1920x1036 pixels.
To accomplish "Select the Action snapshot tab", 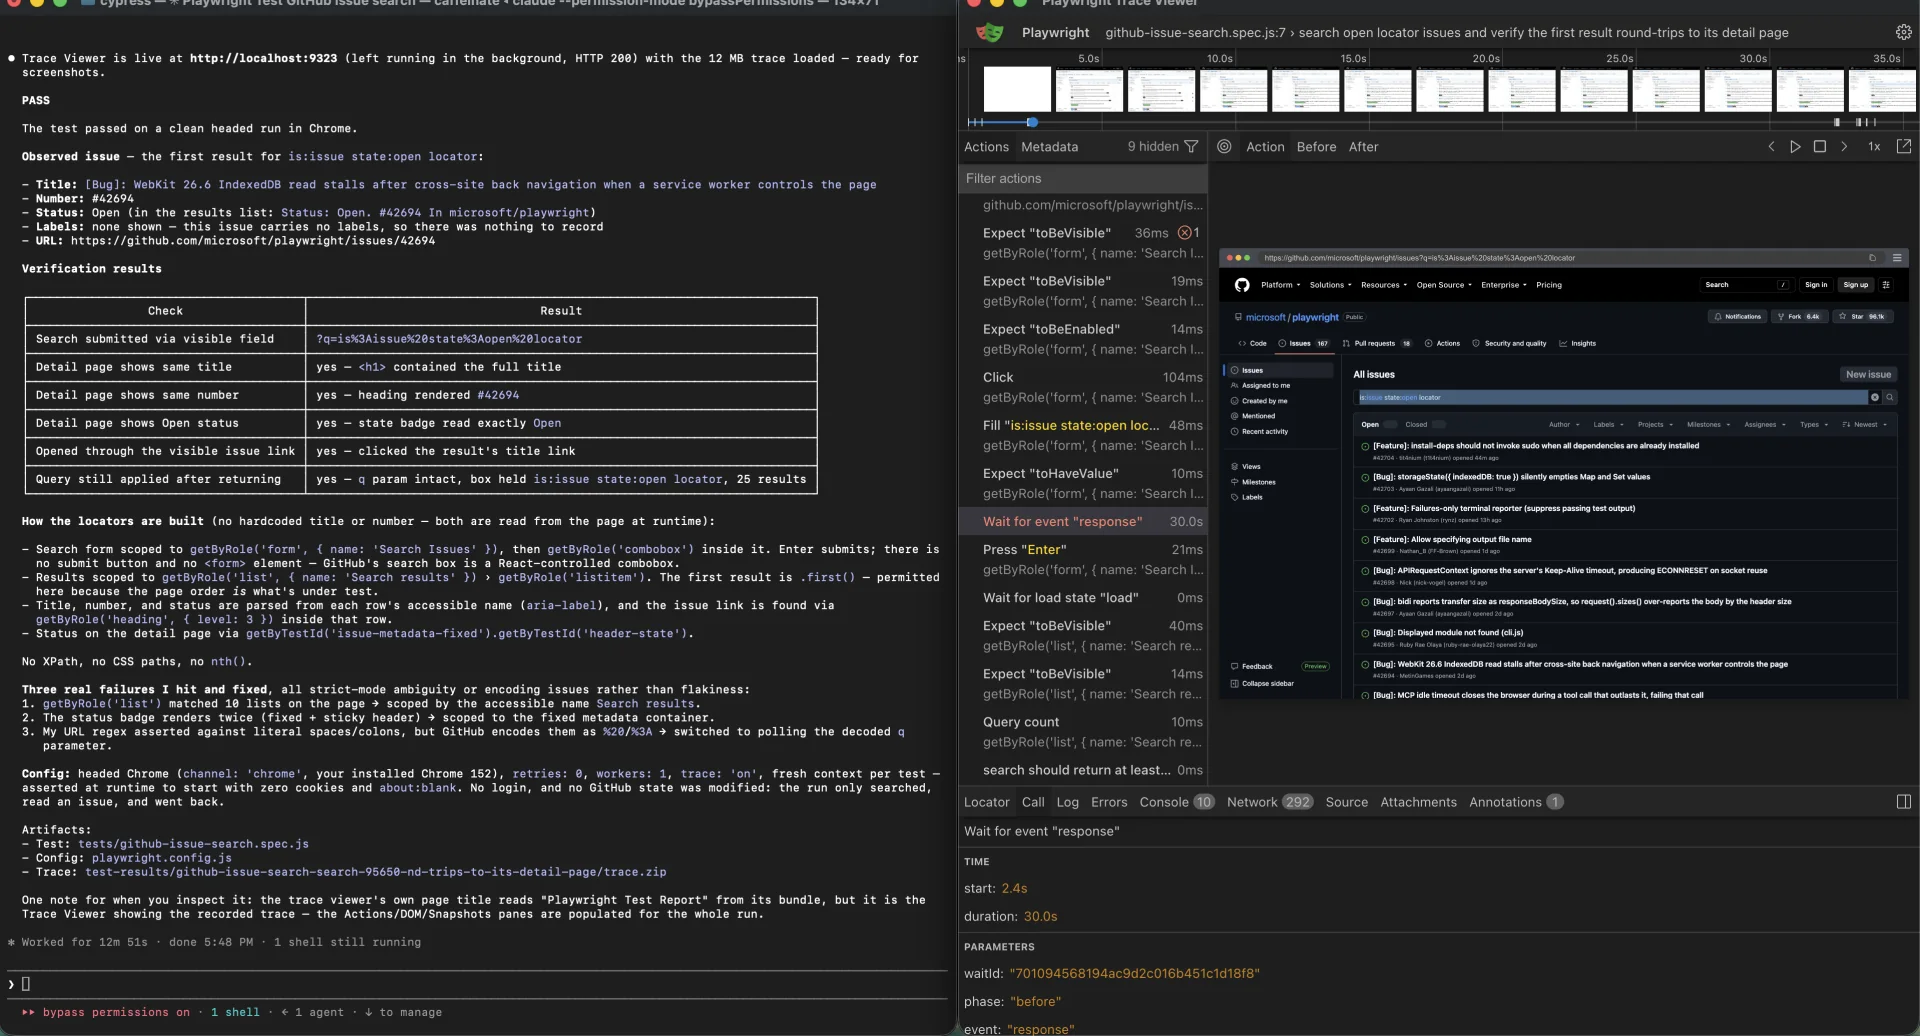I will point(1265,146).
